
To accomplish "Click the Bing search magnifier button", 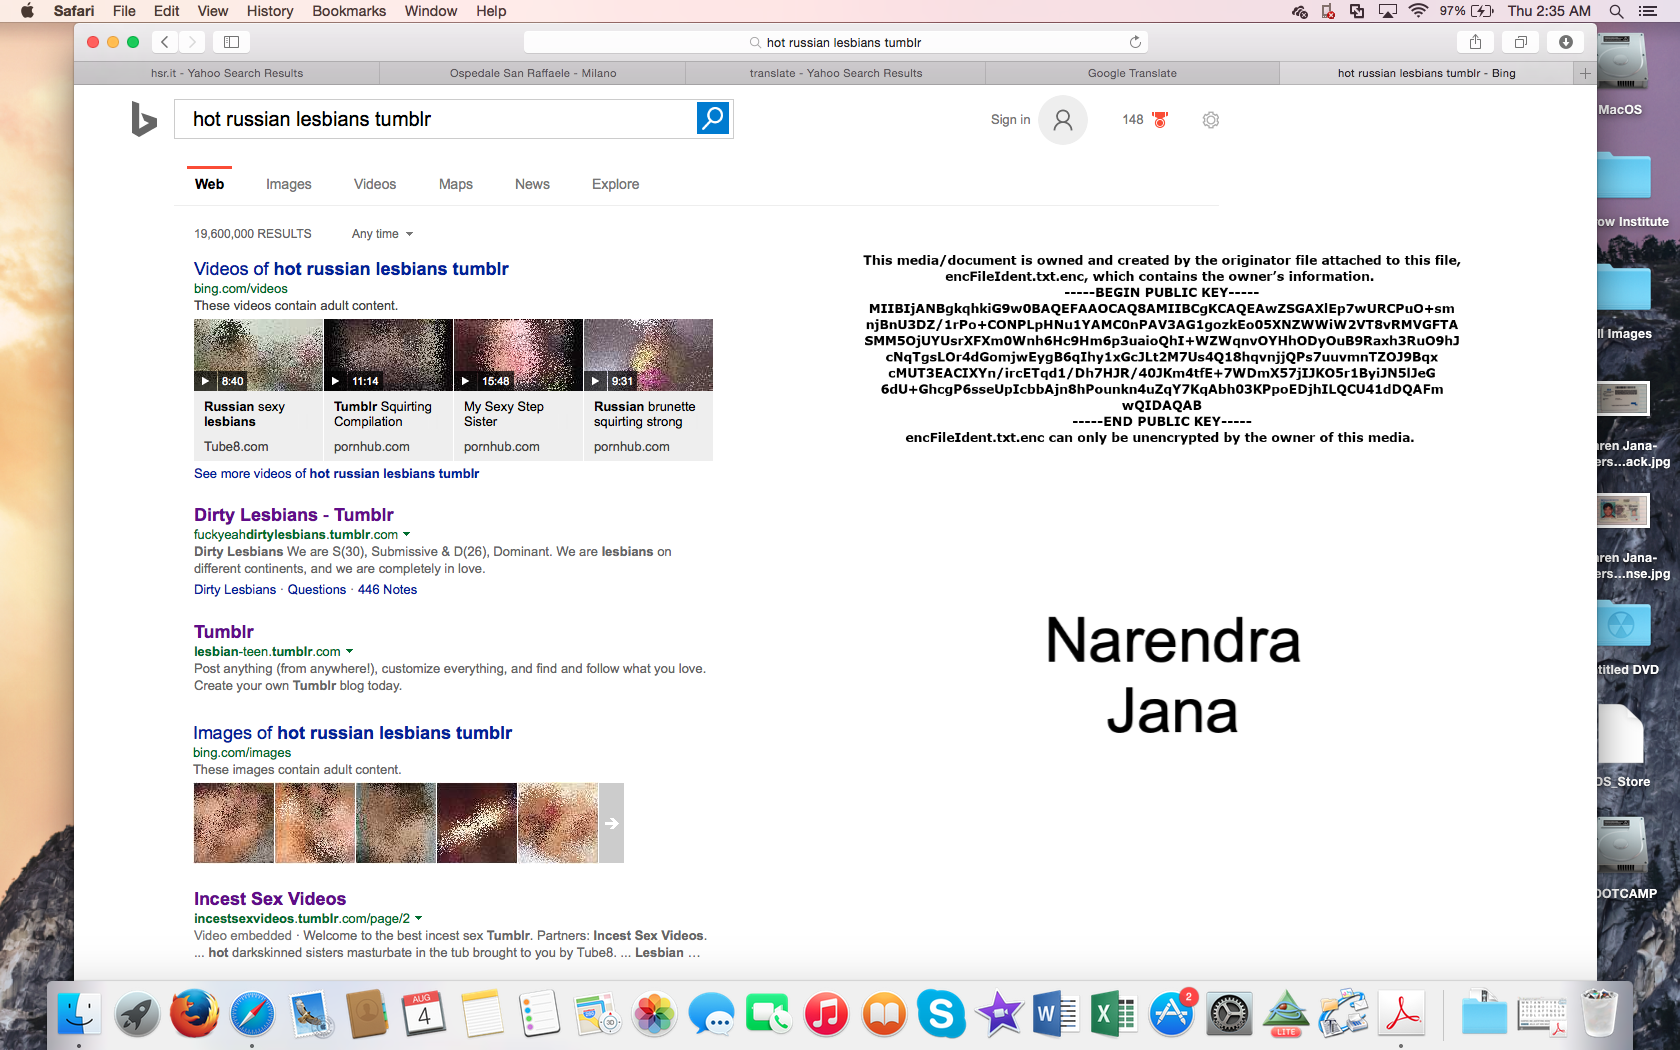I will (x=713, y=118).
